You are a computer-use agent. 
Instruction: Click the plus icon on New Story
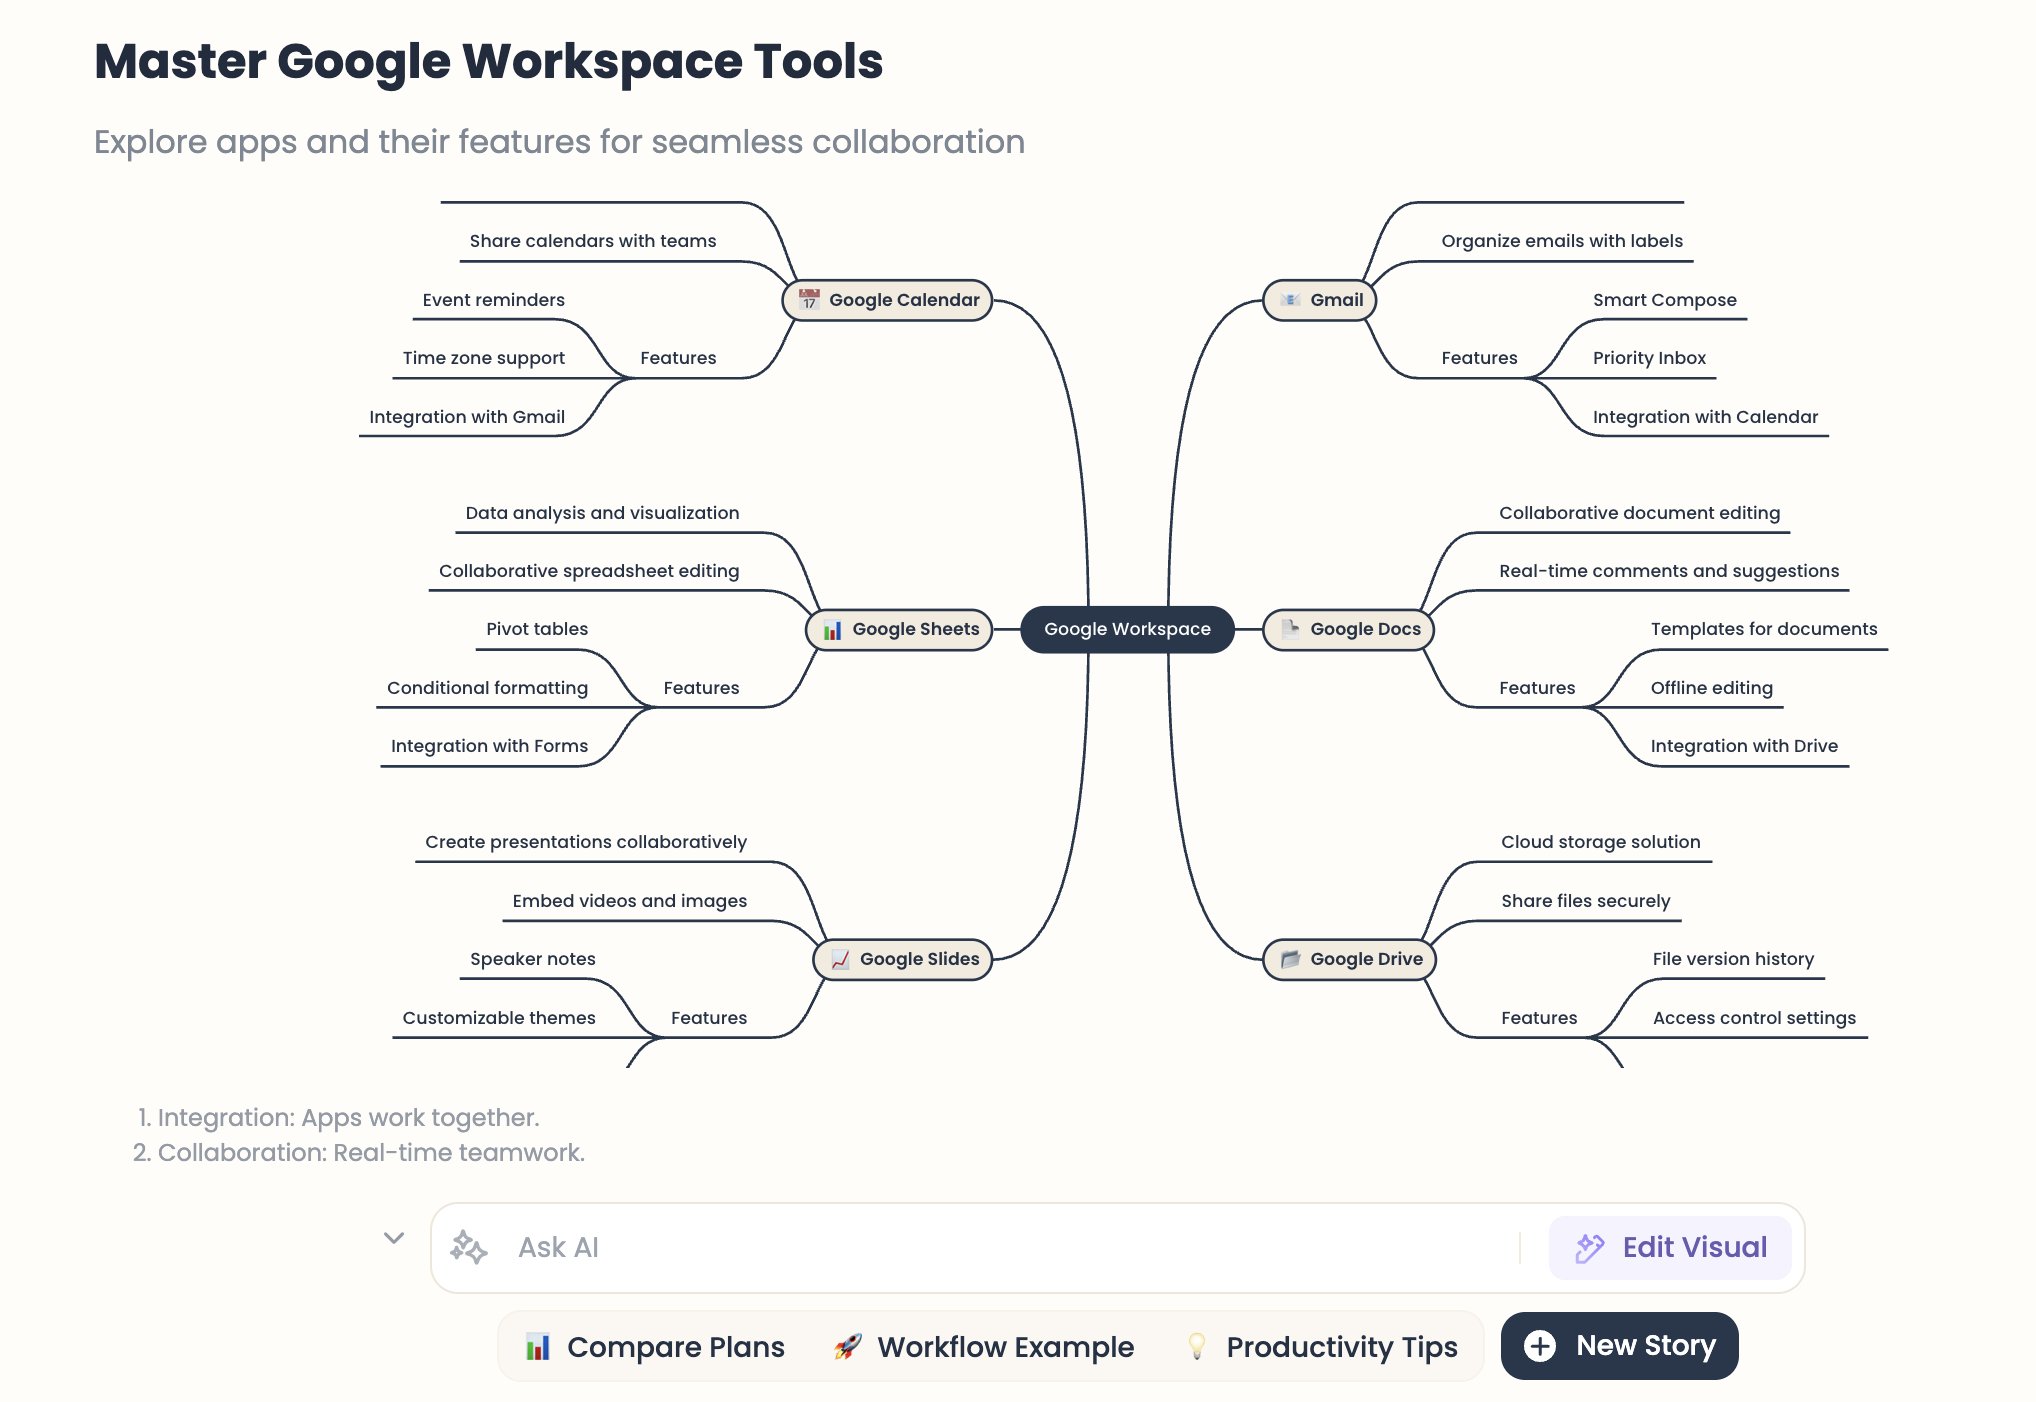(1540, 1346)
